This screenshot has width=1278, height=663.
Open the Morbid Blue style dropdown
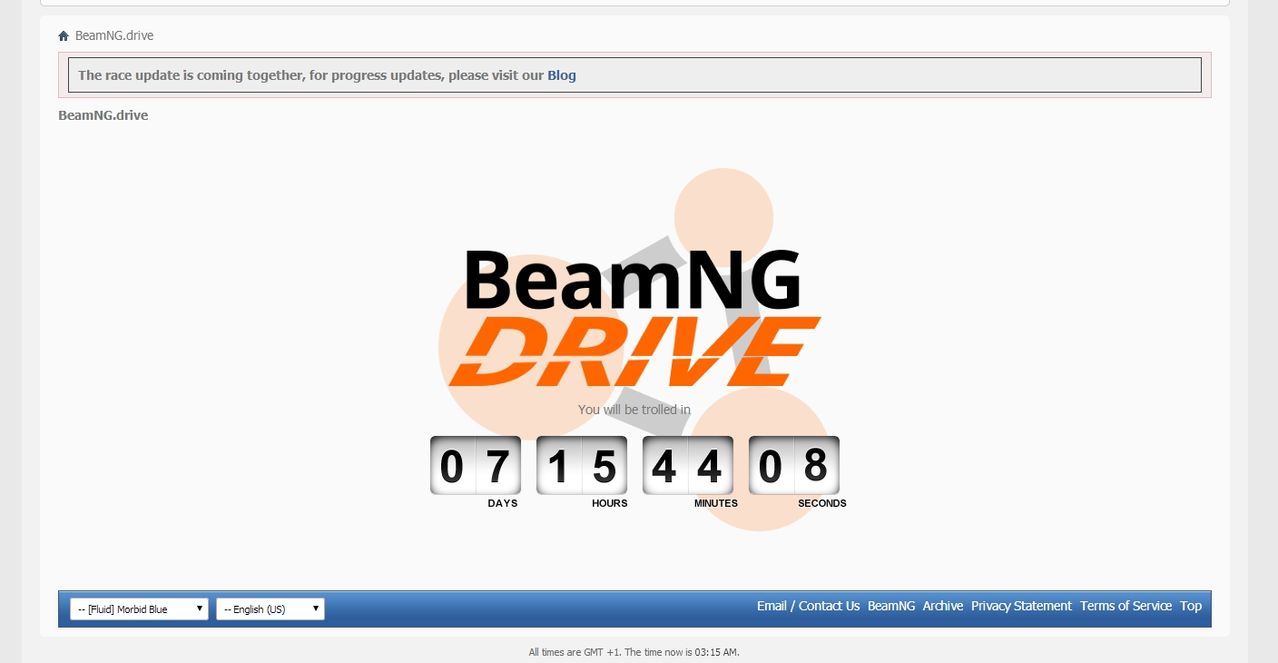point(139,609)
